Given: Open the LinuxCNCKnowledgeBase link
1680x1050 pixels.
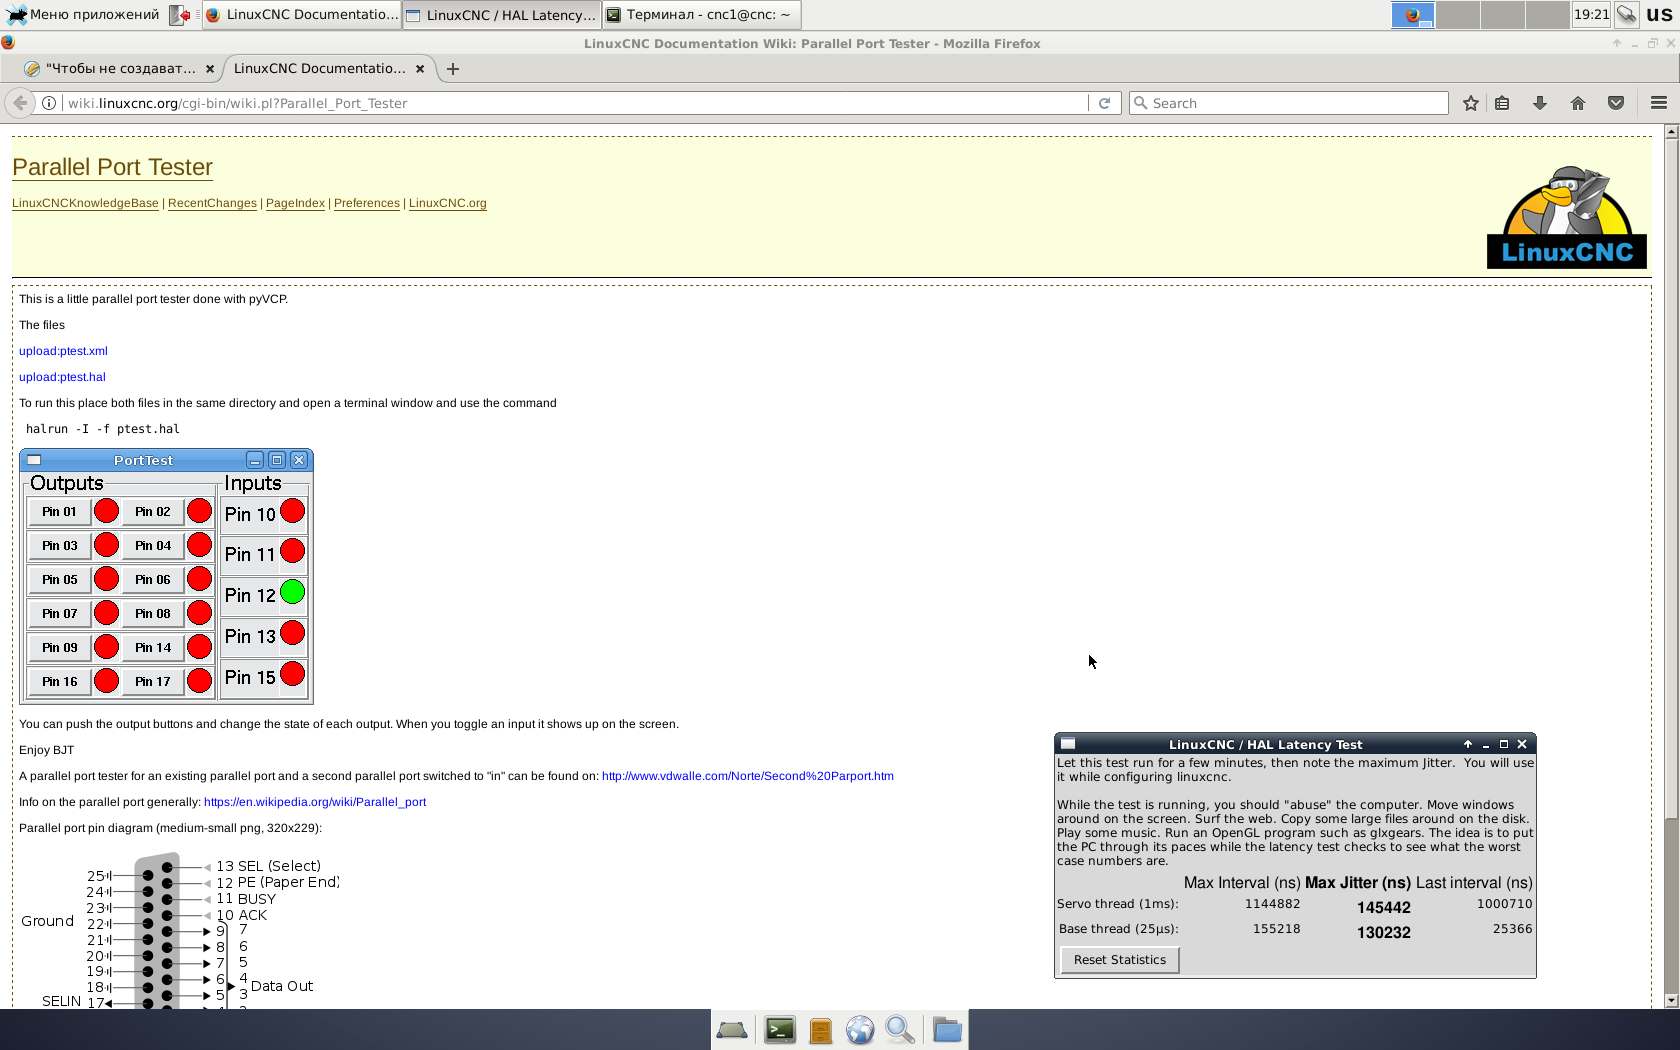Looking at the screenshot, I should (x=85, y=203).
